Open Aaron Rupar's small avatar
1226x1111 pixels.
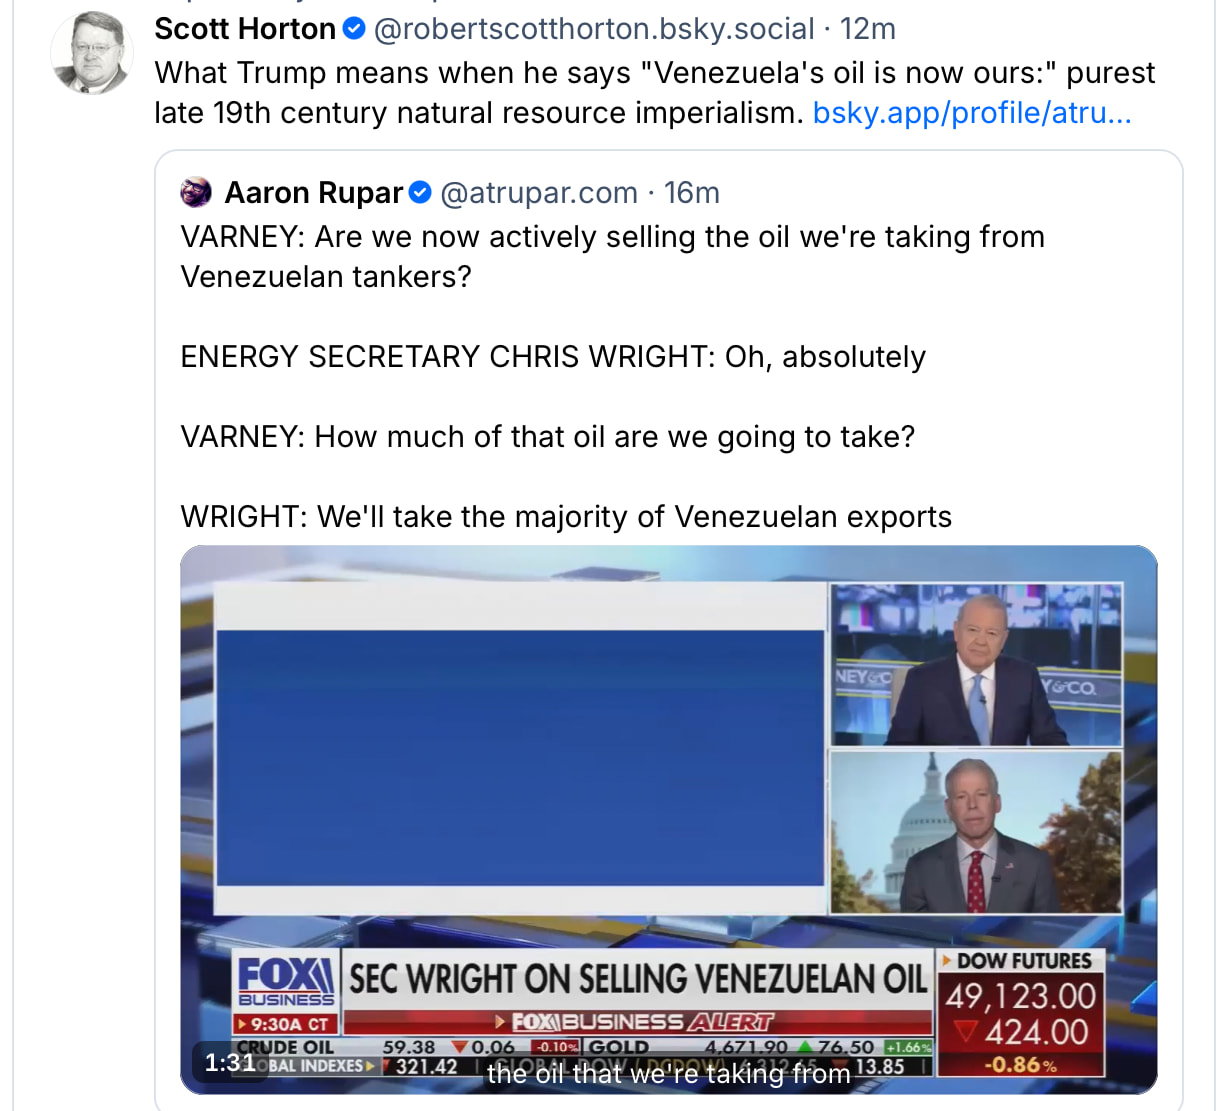196,192
